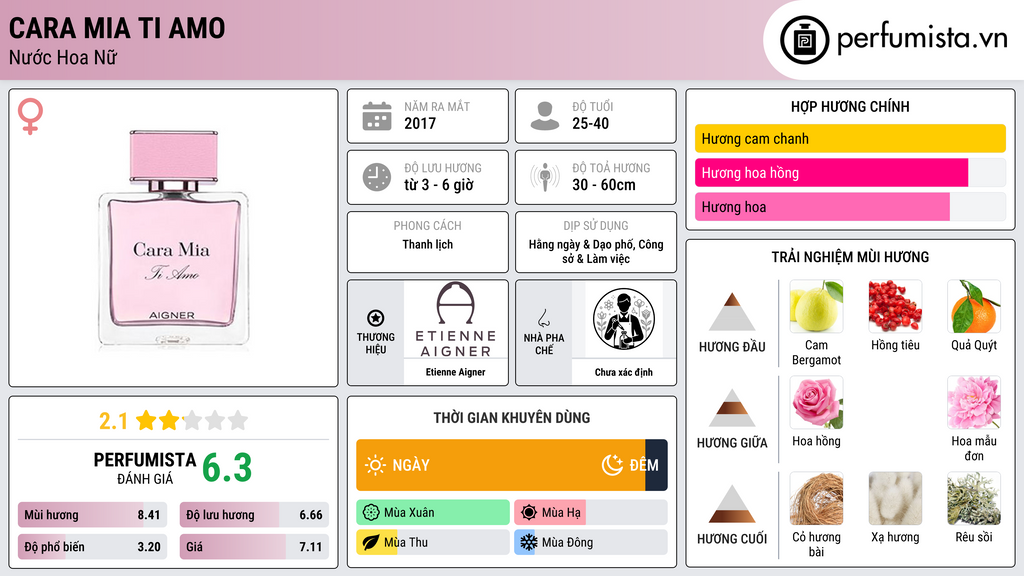Viewport: 1024px width, 576px height.
Task: Select the Hoa mẫu đơn peony image
Action: coord(974,402)
